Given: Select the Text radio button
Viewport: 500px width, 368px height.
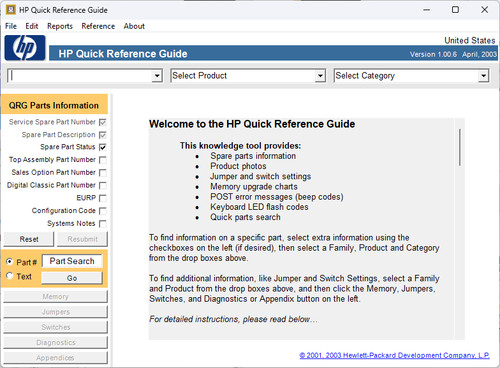Looking at the screenshot, I should pyautogui.click(x=10, y=276).
